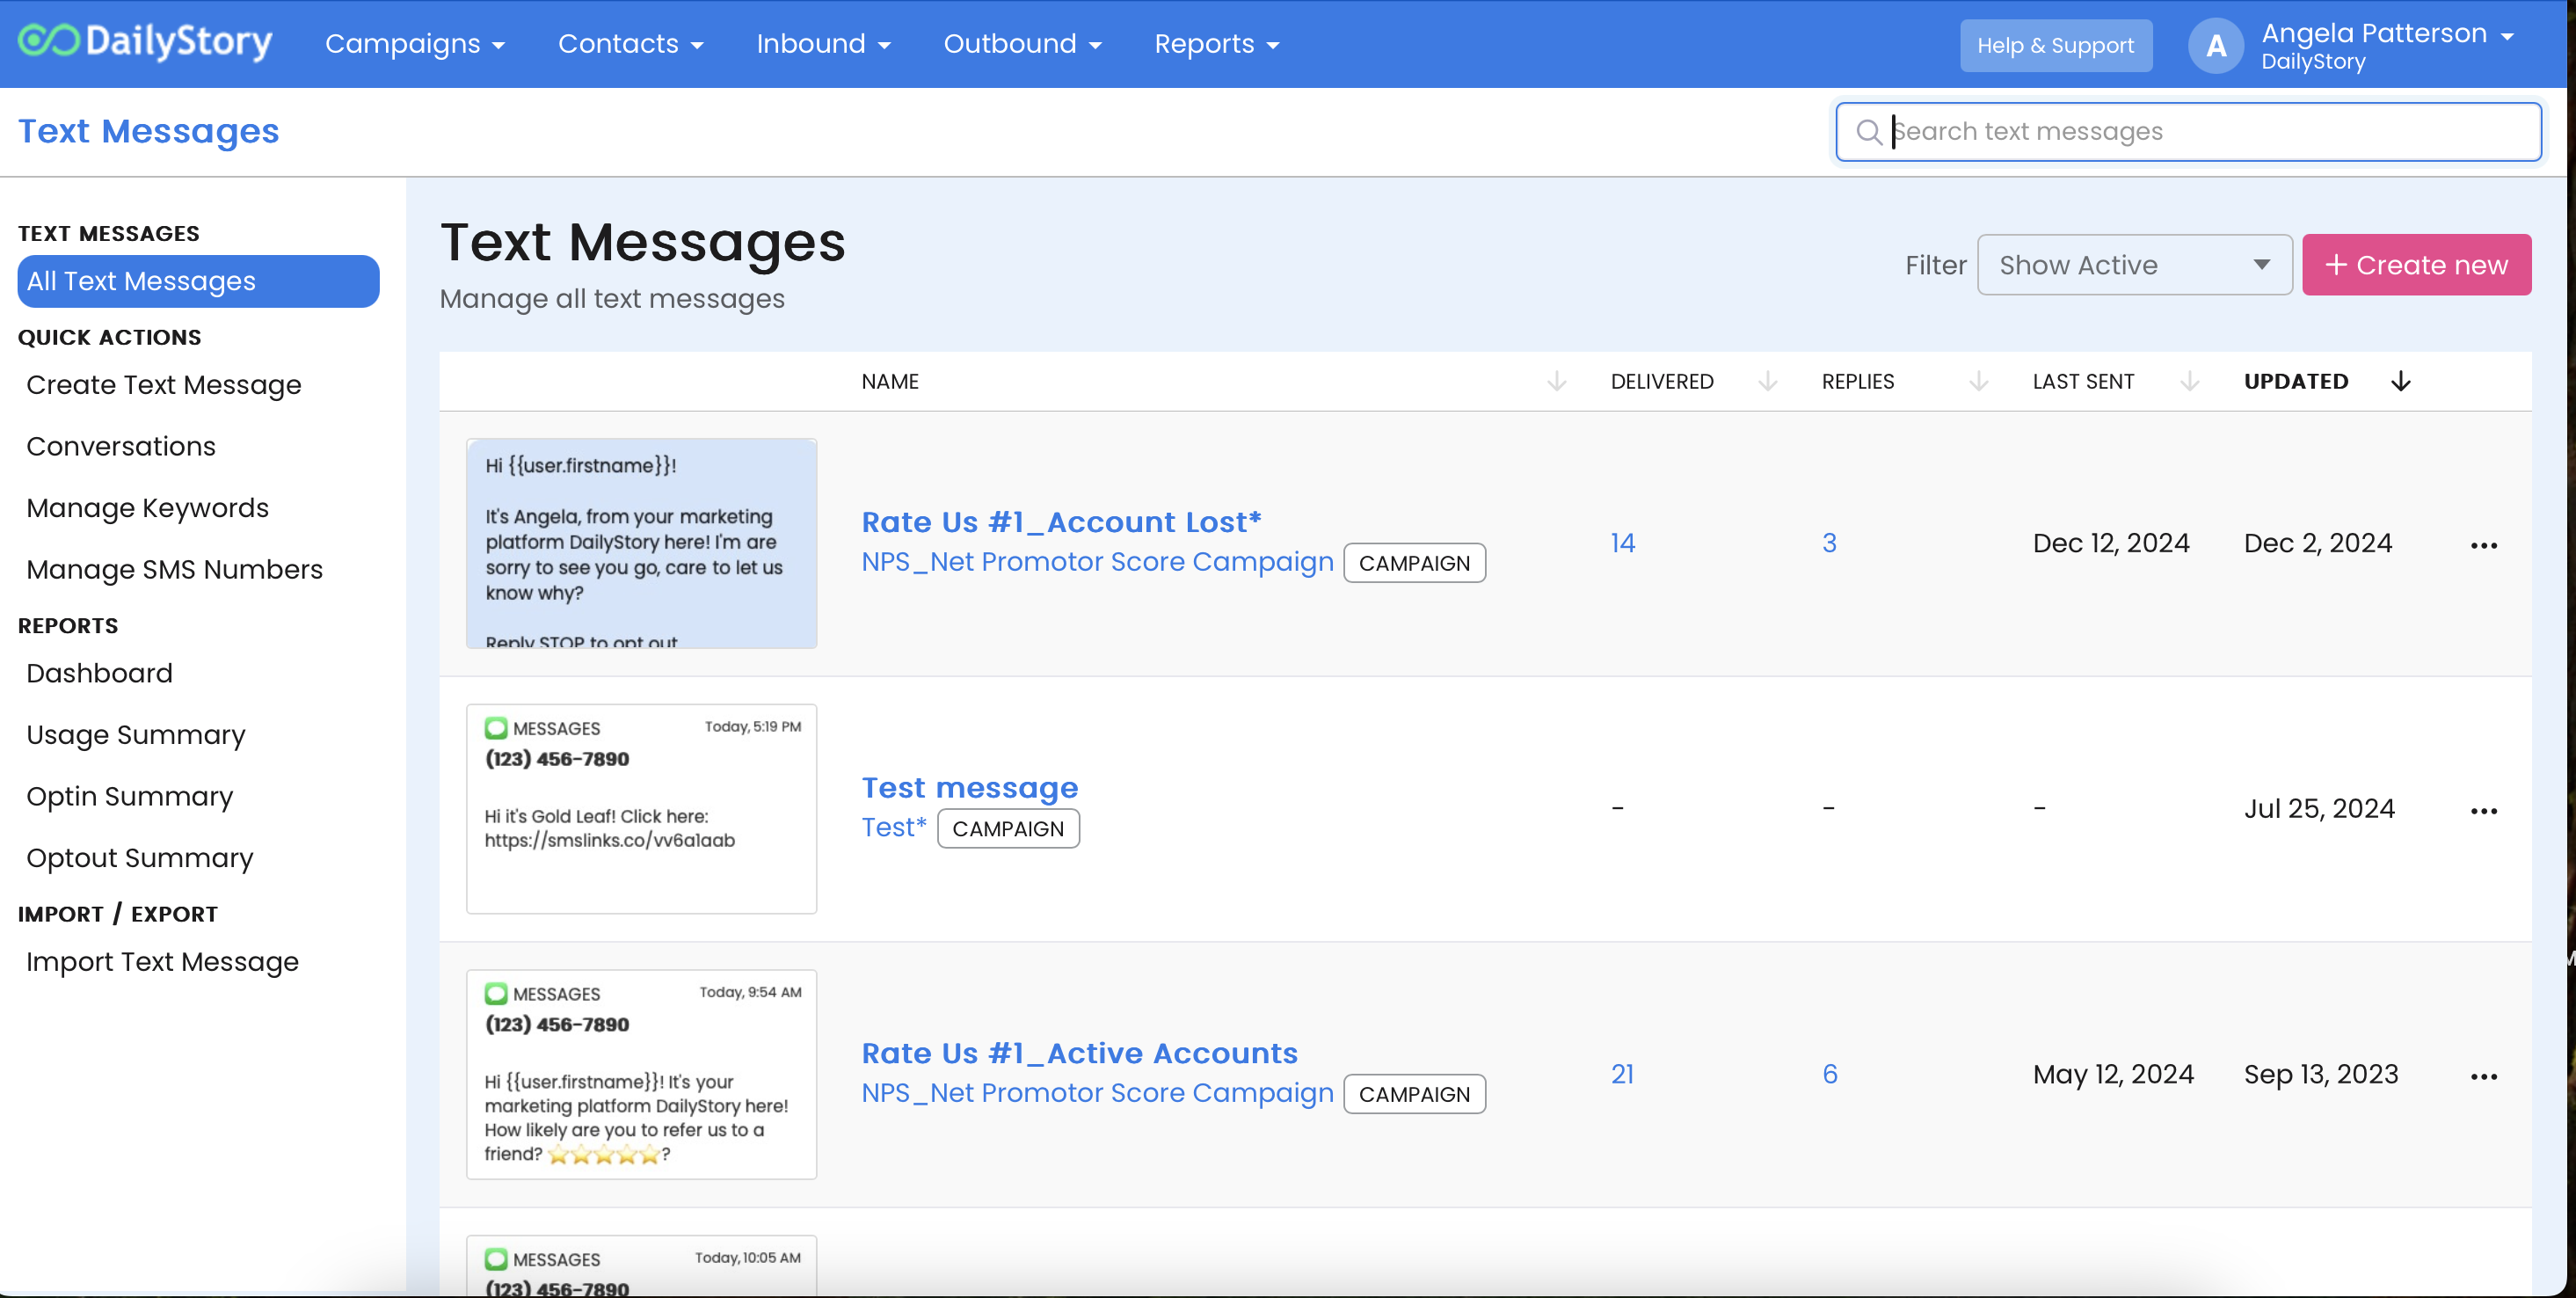Open more options for Test message row
The height and width of the screenshot is (1298, 2576).
tap(2483, 811)
